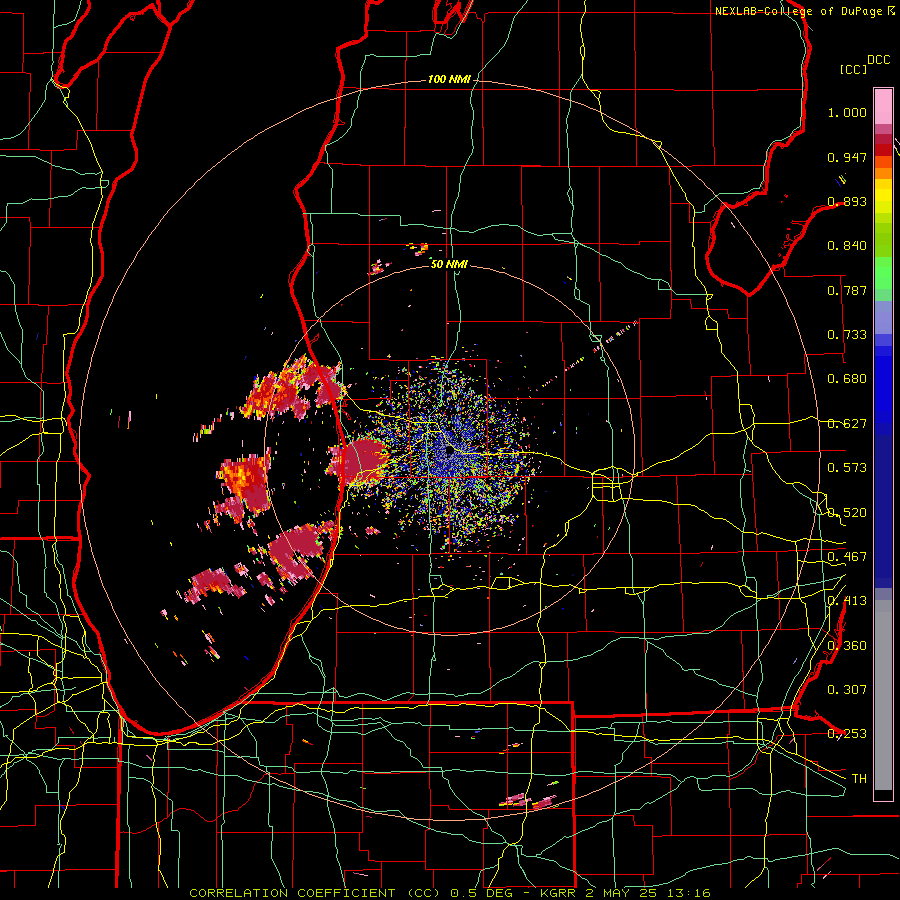Click the 0.467 legend value
The image size is (900, 900).
(847, 557)
